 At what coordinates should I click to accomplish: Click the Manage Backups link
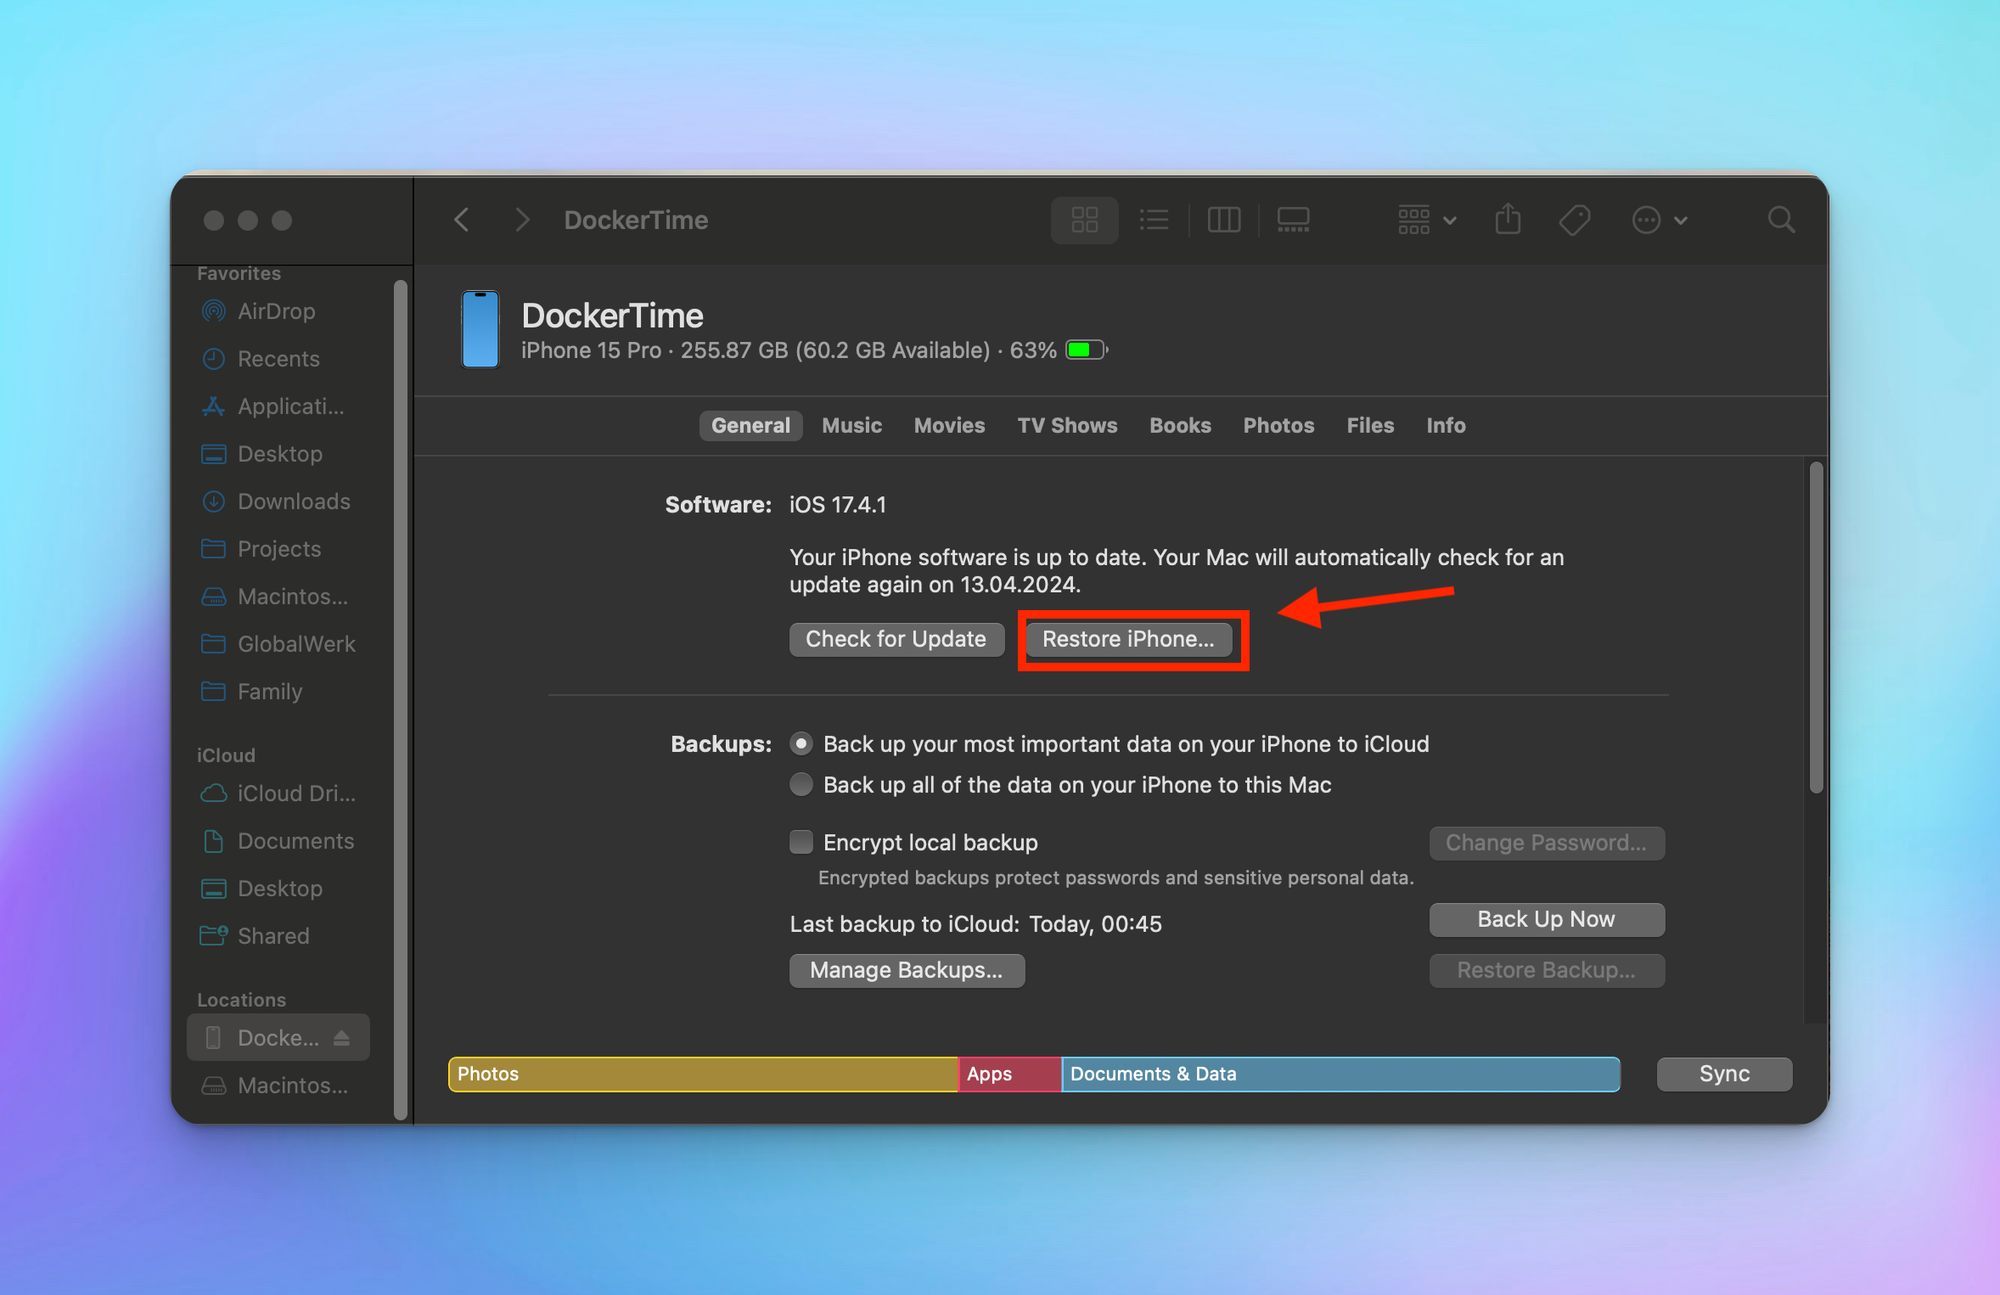905,968
